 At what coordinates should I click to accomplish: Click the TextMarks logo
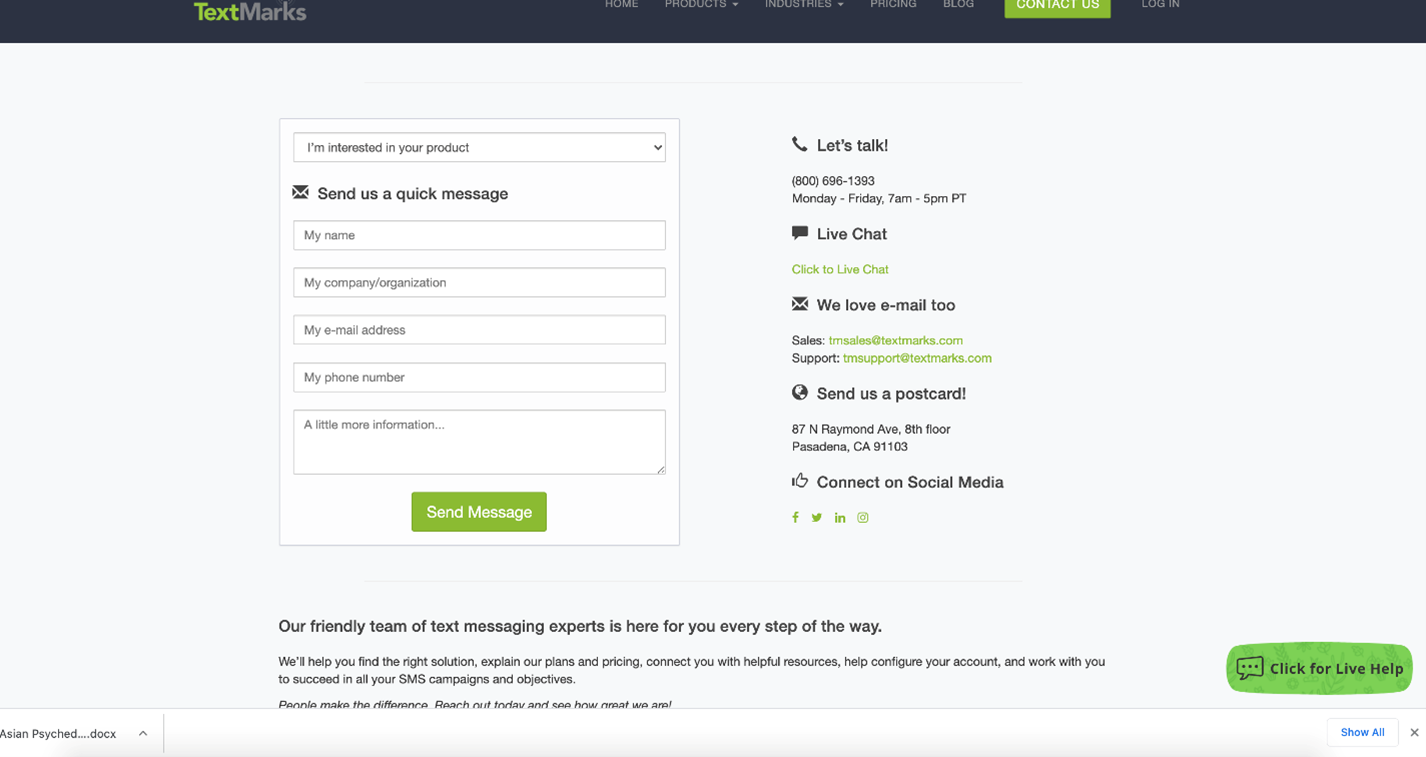250,11
